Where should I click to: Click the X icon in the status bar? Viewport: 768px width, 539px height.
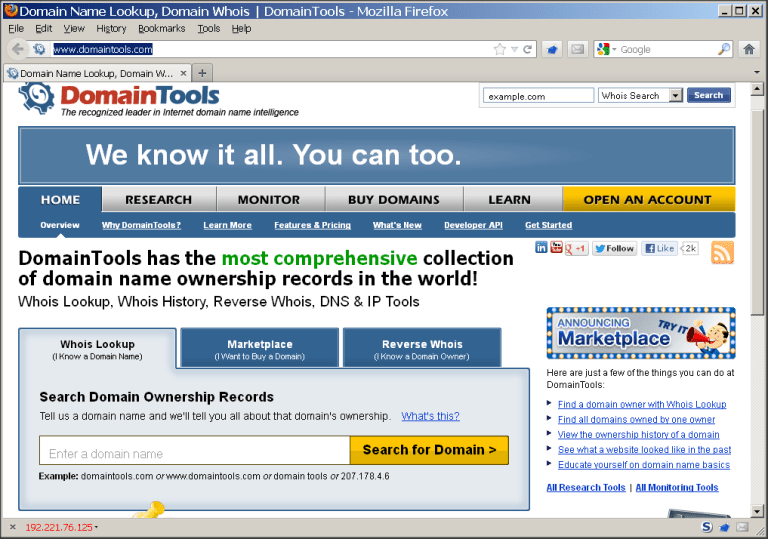[13, 527]
